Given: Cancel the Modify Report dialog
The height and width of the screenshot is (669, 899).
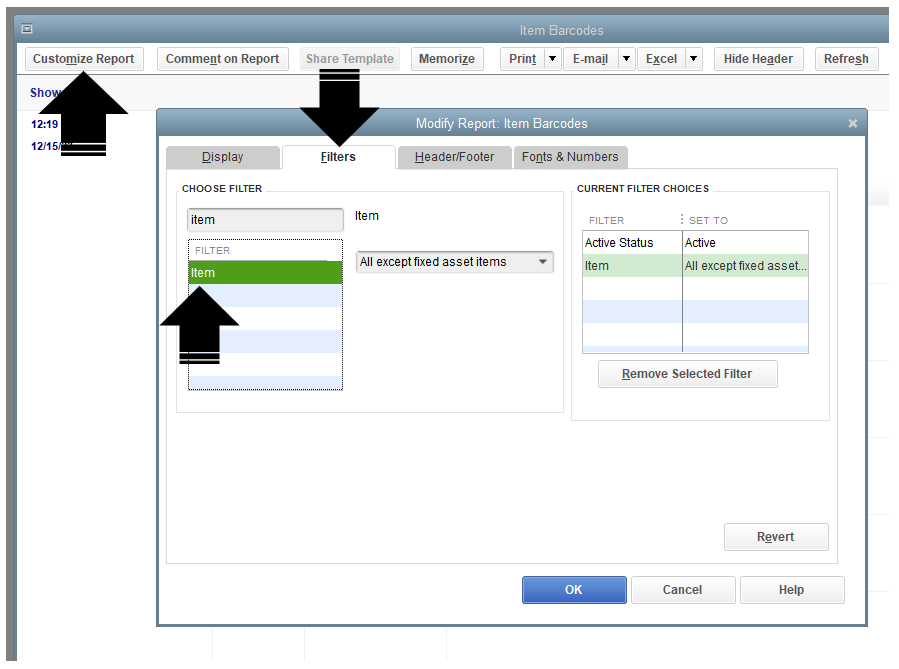Looking at the screenshot, I should [683, 590].
